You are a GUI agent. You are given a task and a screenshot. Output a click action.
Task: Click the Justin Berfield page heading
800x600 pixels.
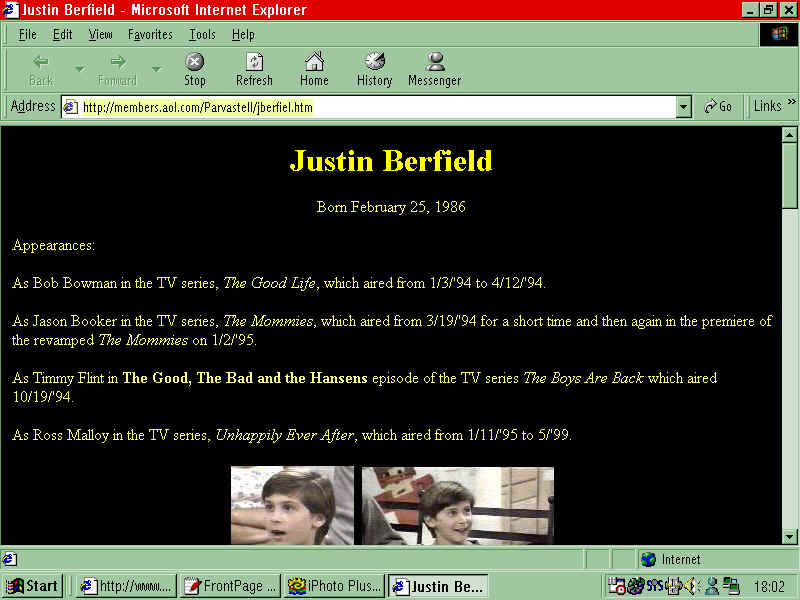(x=391, y=161)
